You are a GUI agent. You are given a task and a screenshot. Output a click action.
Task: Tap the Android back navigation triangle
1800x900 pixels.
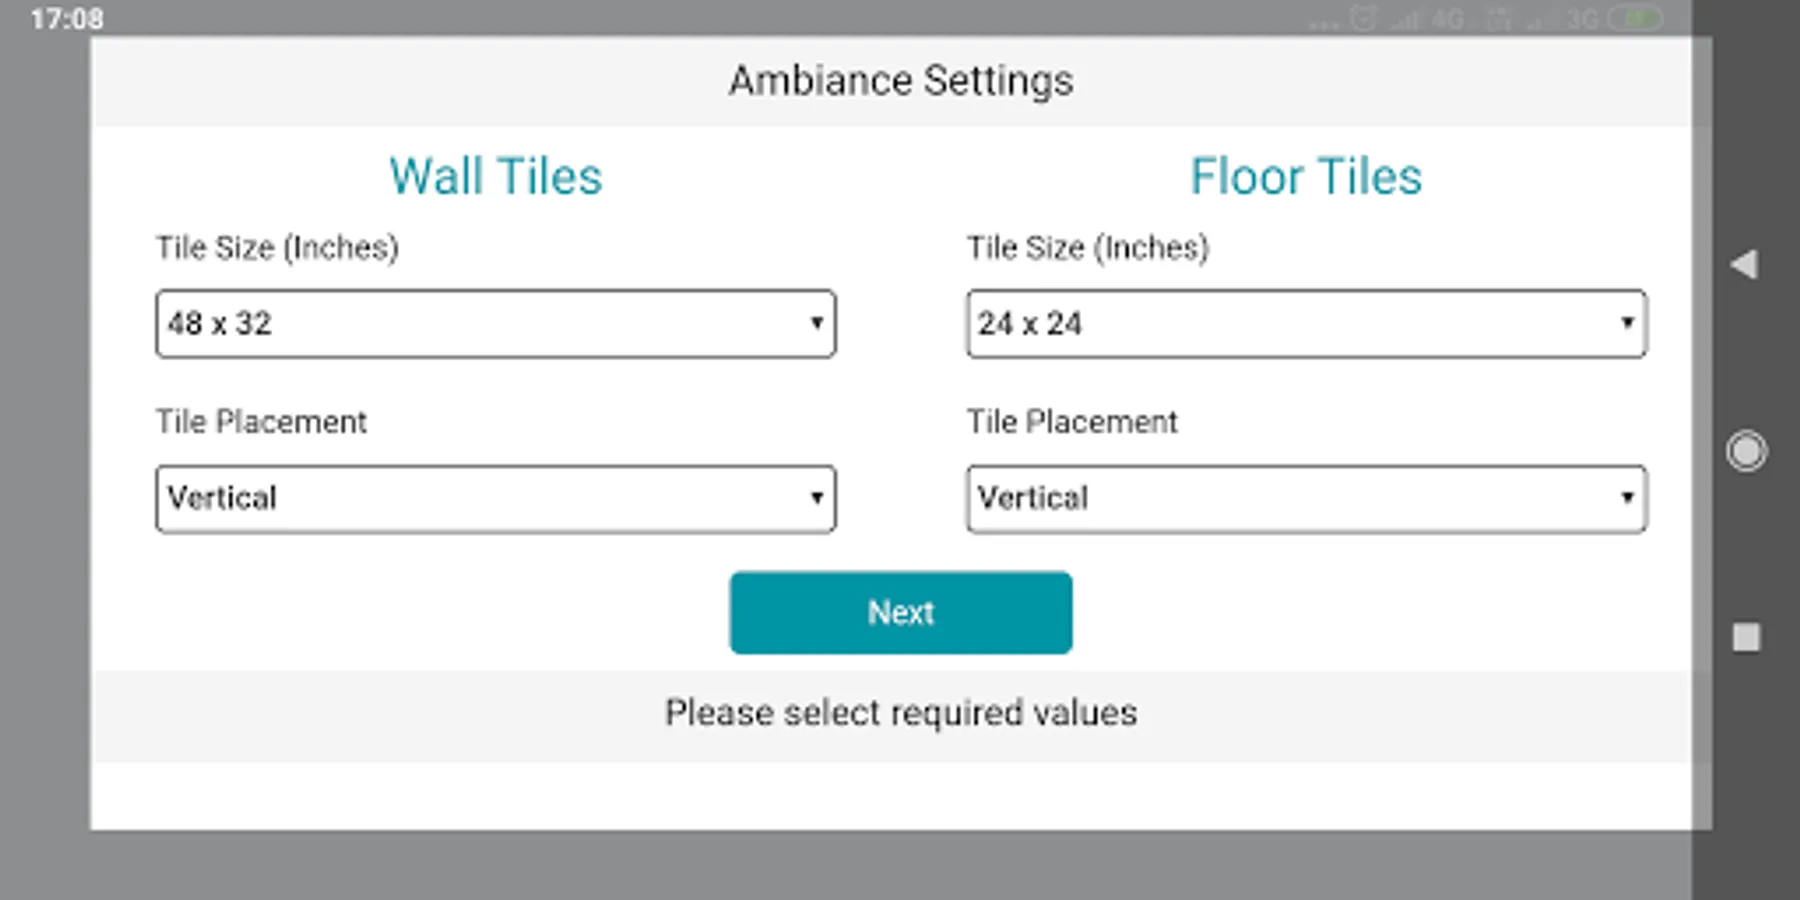(1745, 265)
